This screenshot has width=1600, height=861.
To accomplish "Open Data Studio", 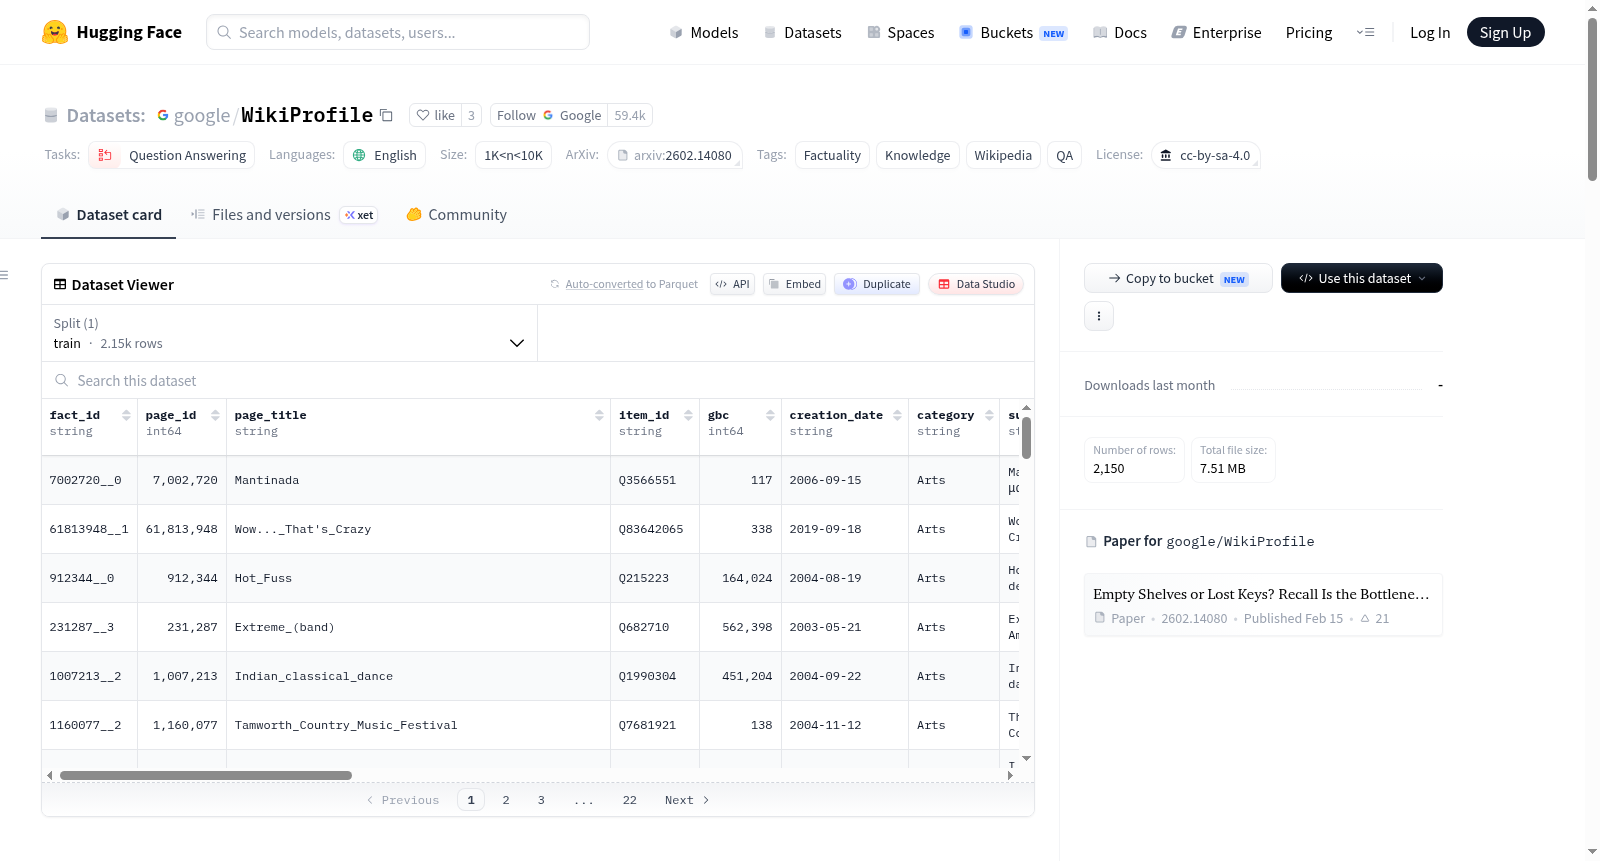I will click(976, 284).
